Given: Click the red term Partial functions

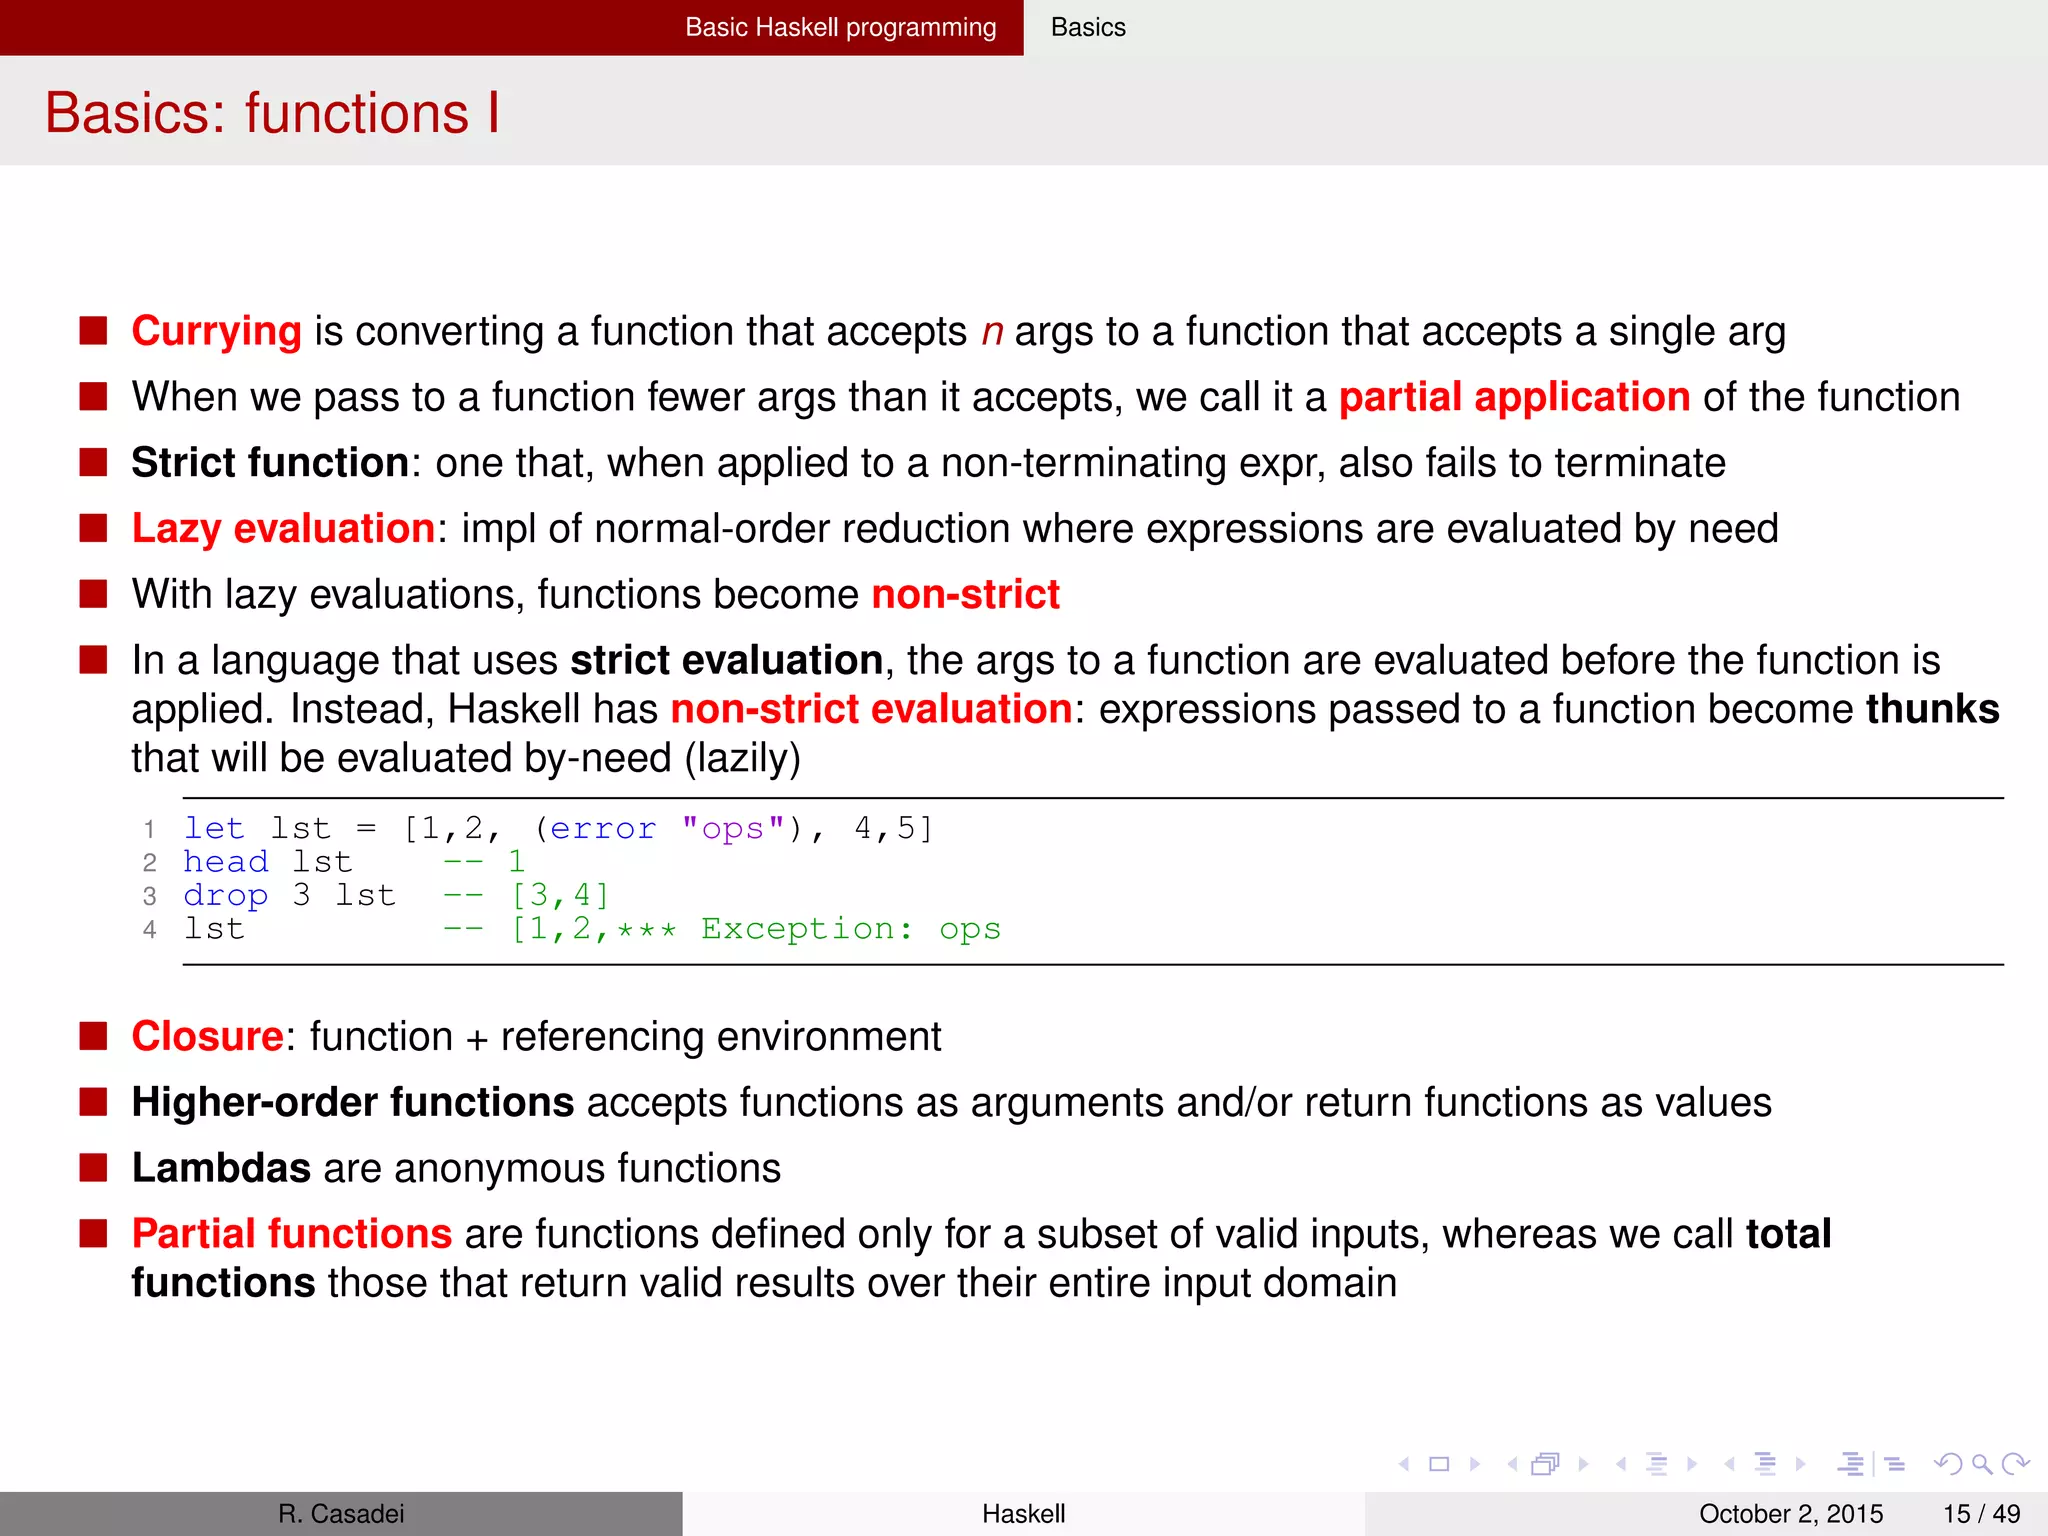Looking at the screenshot, I should (292, 1235).
